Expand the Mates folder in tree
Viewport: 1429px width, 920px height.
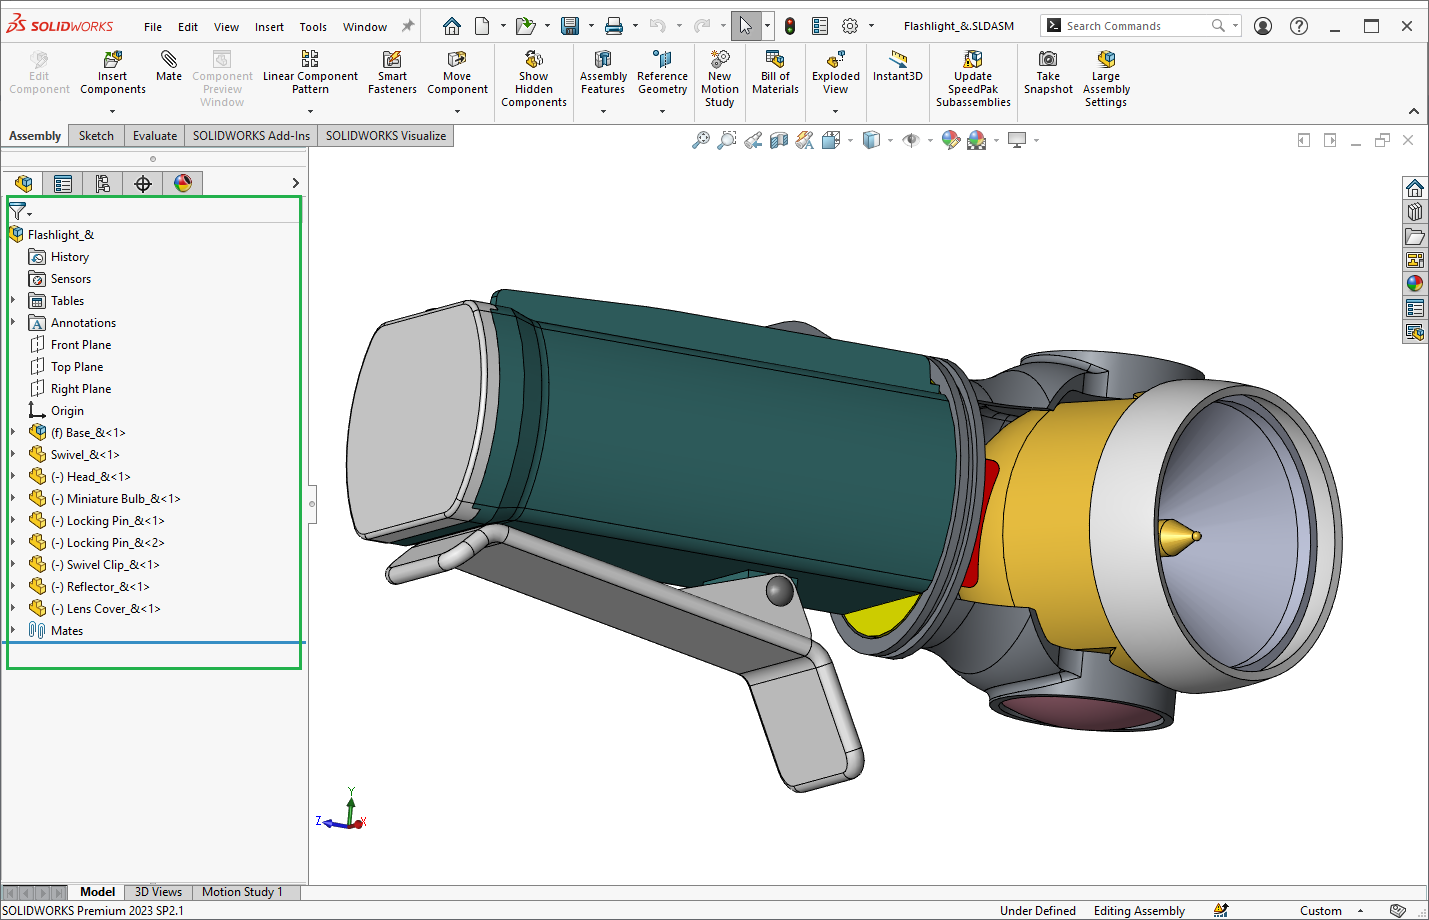pyautogui.click(x=13, y=631)
